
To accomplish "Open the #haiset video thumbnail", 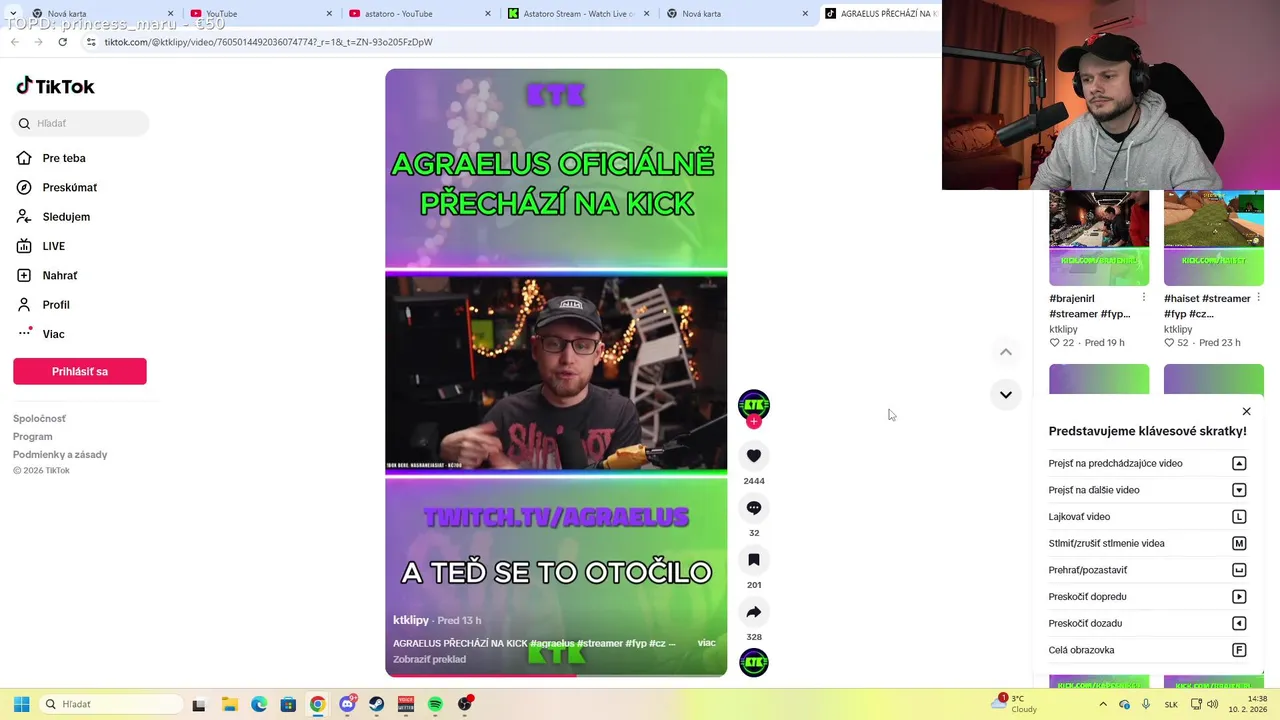I will point(1214,238).
